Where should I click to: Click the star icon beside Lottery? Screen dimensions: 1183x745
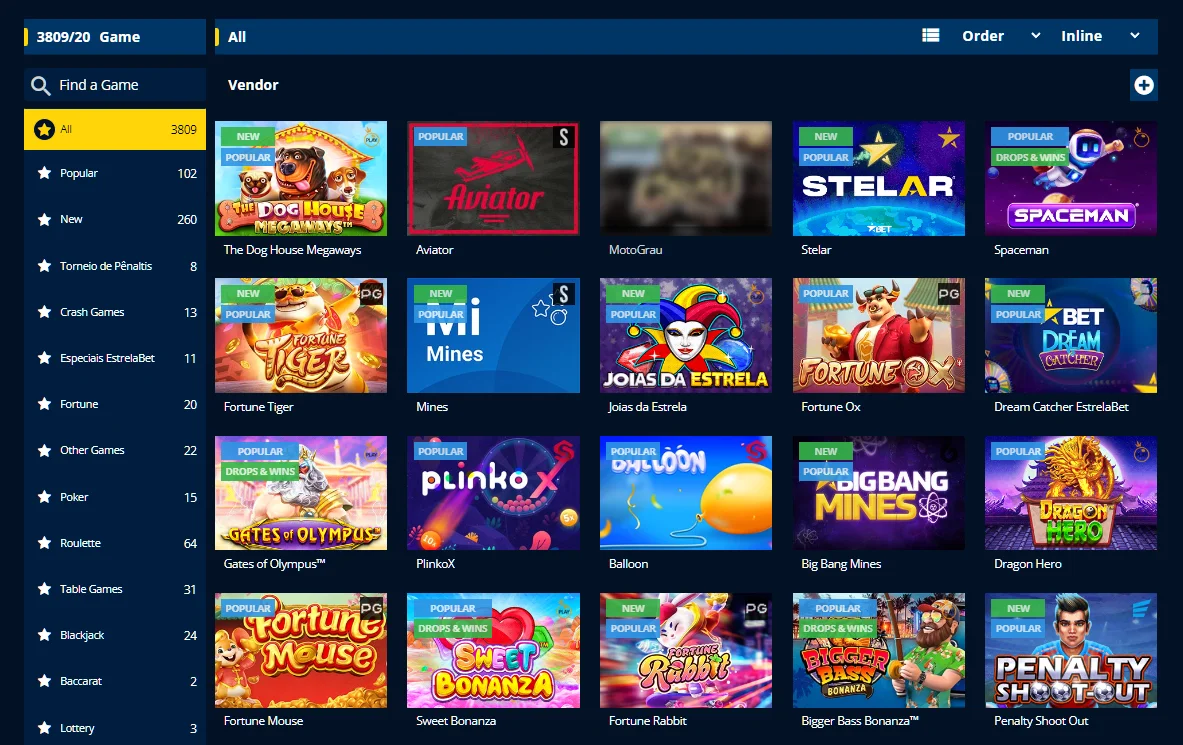pyautogui.click(x=45, y=728)
